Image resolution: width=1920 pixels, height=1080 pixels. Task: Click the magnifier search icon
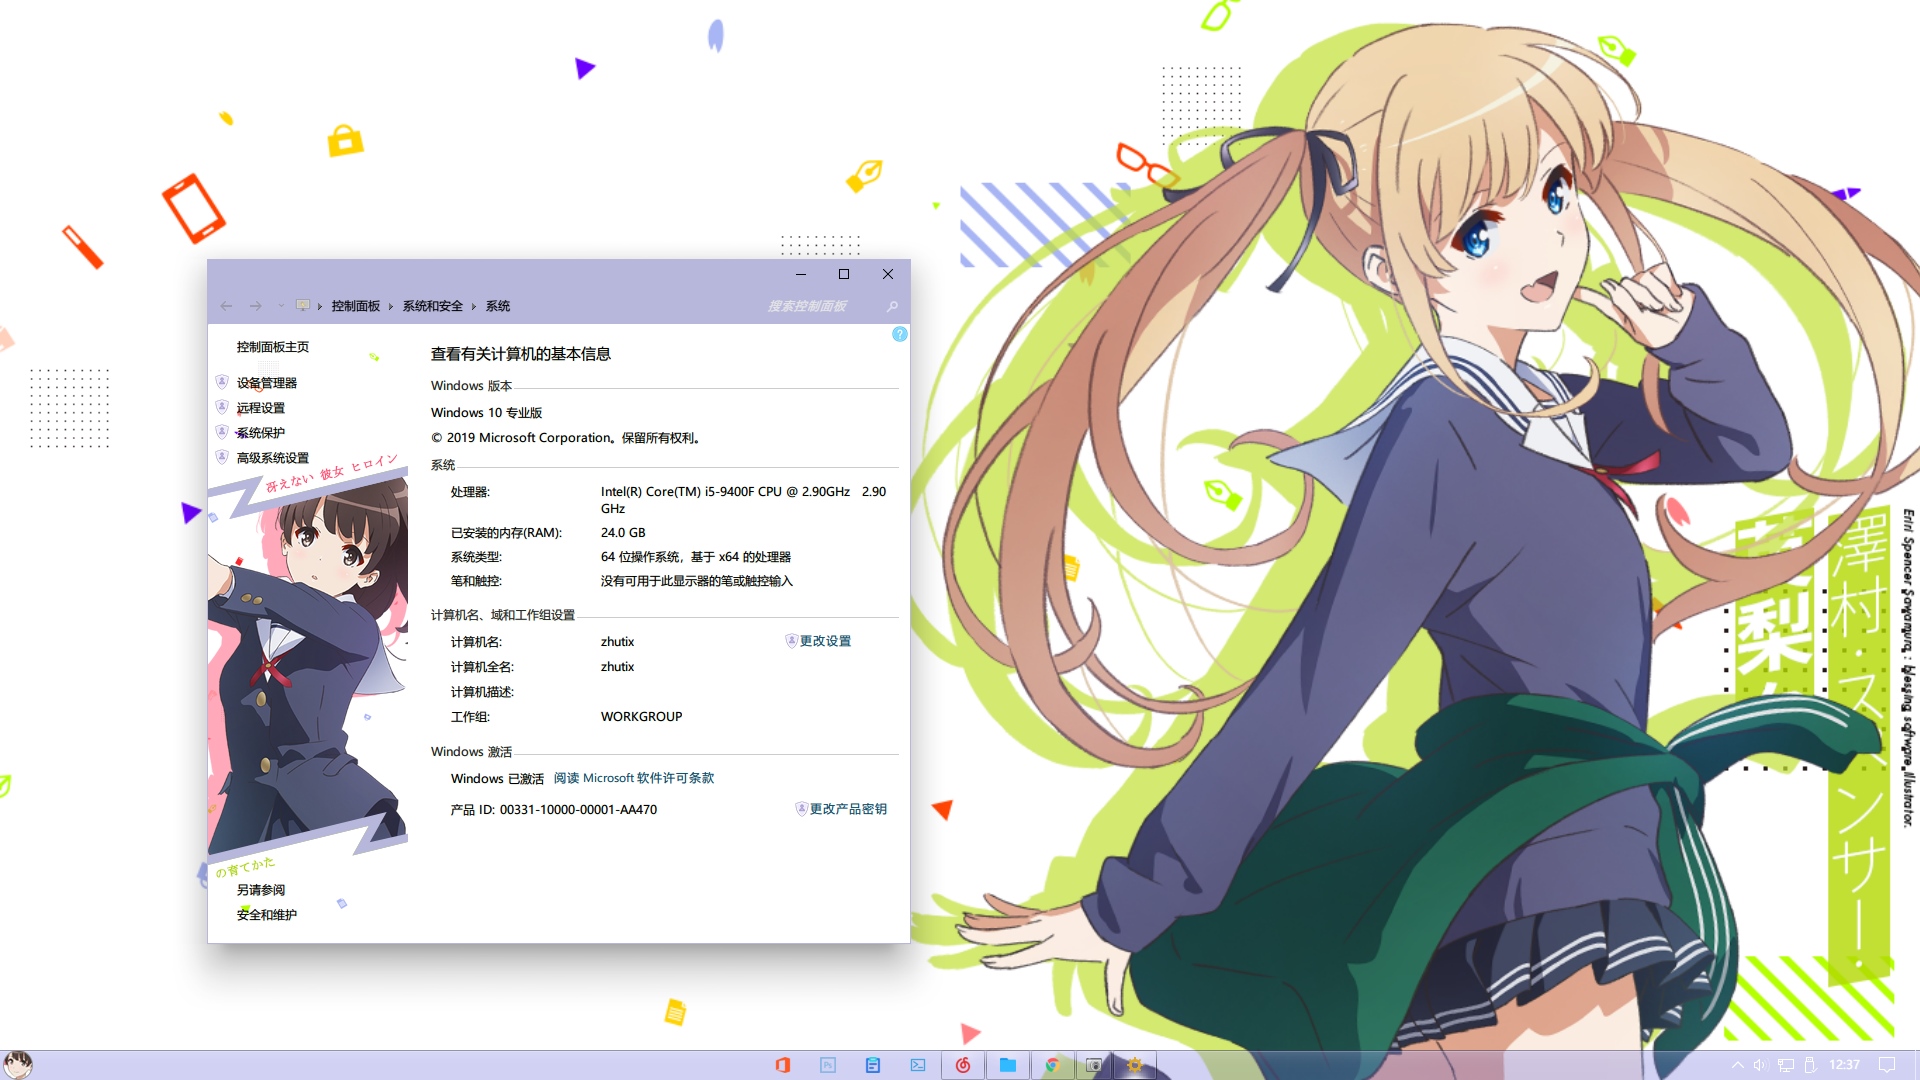click(892, 306)
